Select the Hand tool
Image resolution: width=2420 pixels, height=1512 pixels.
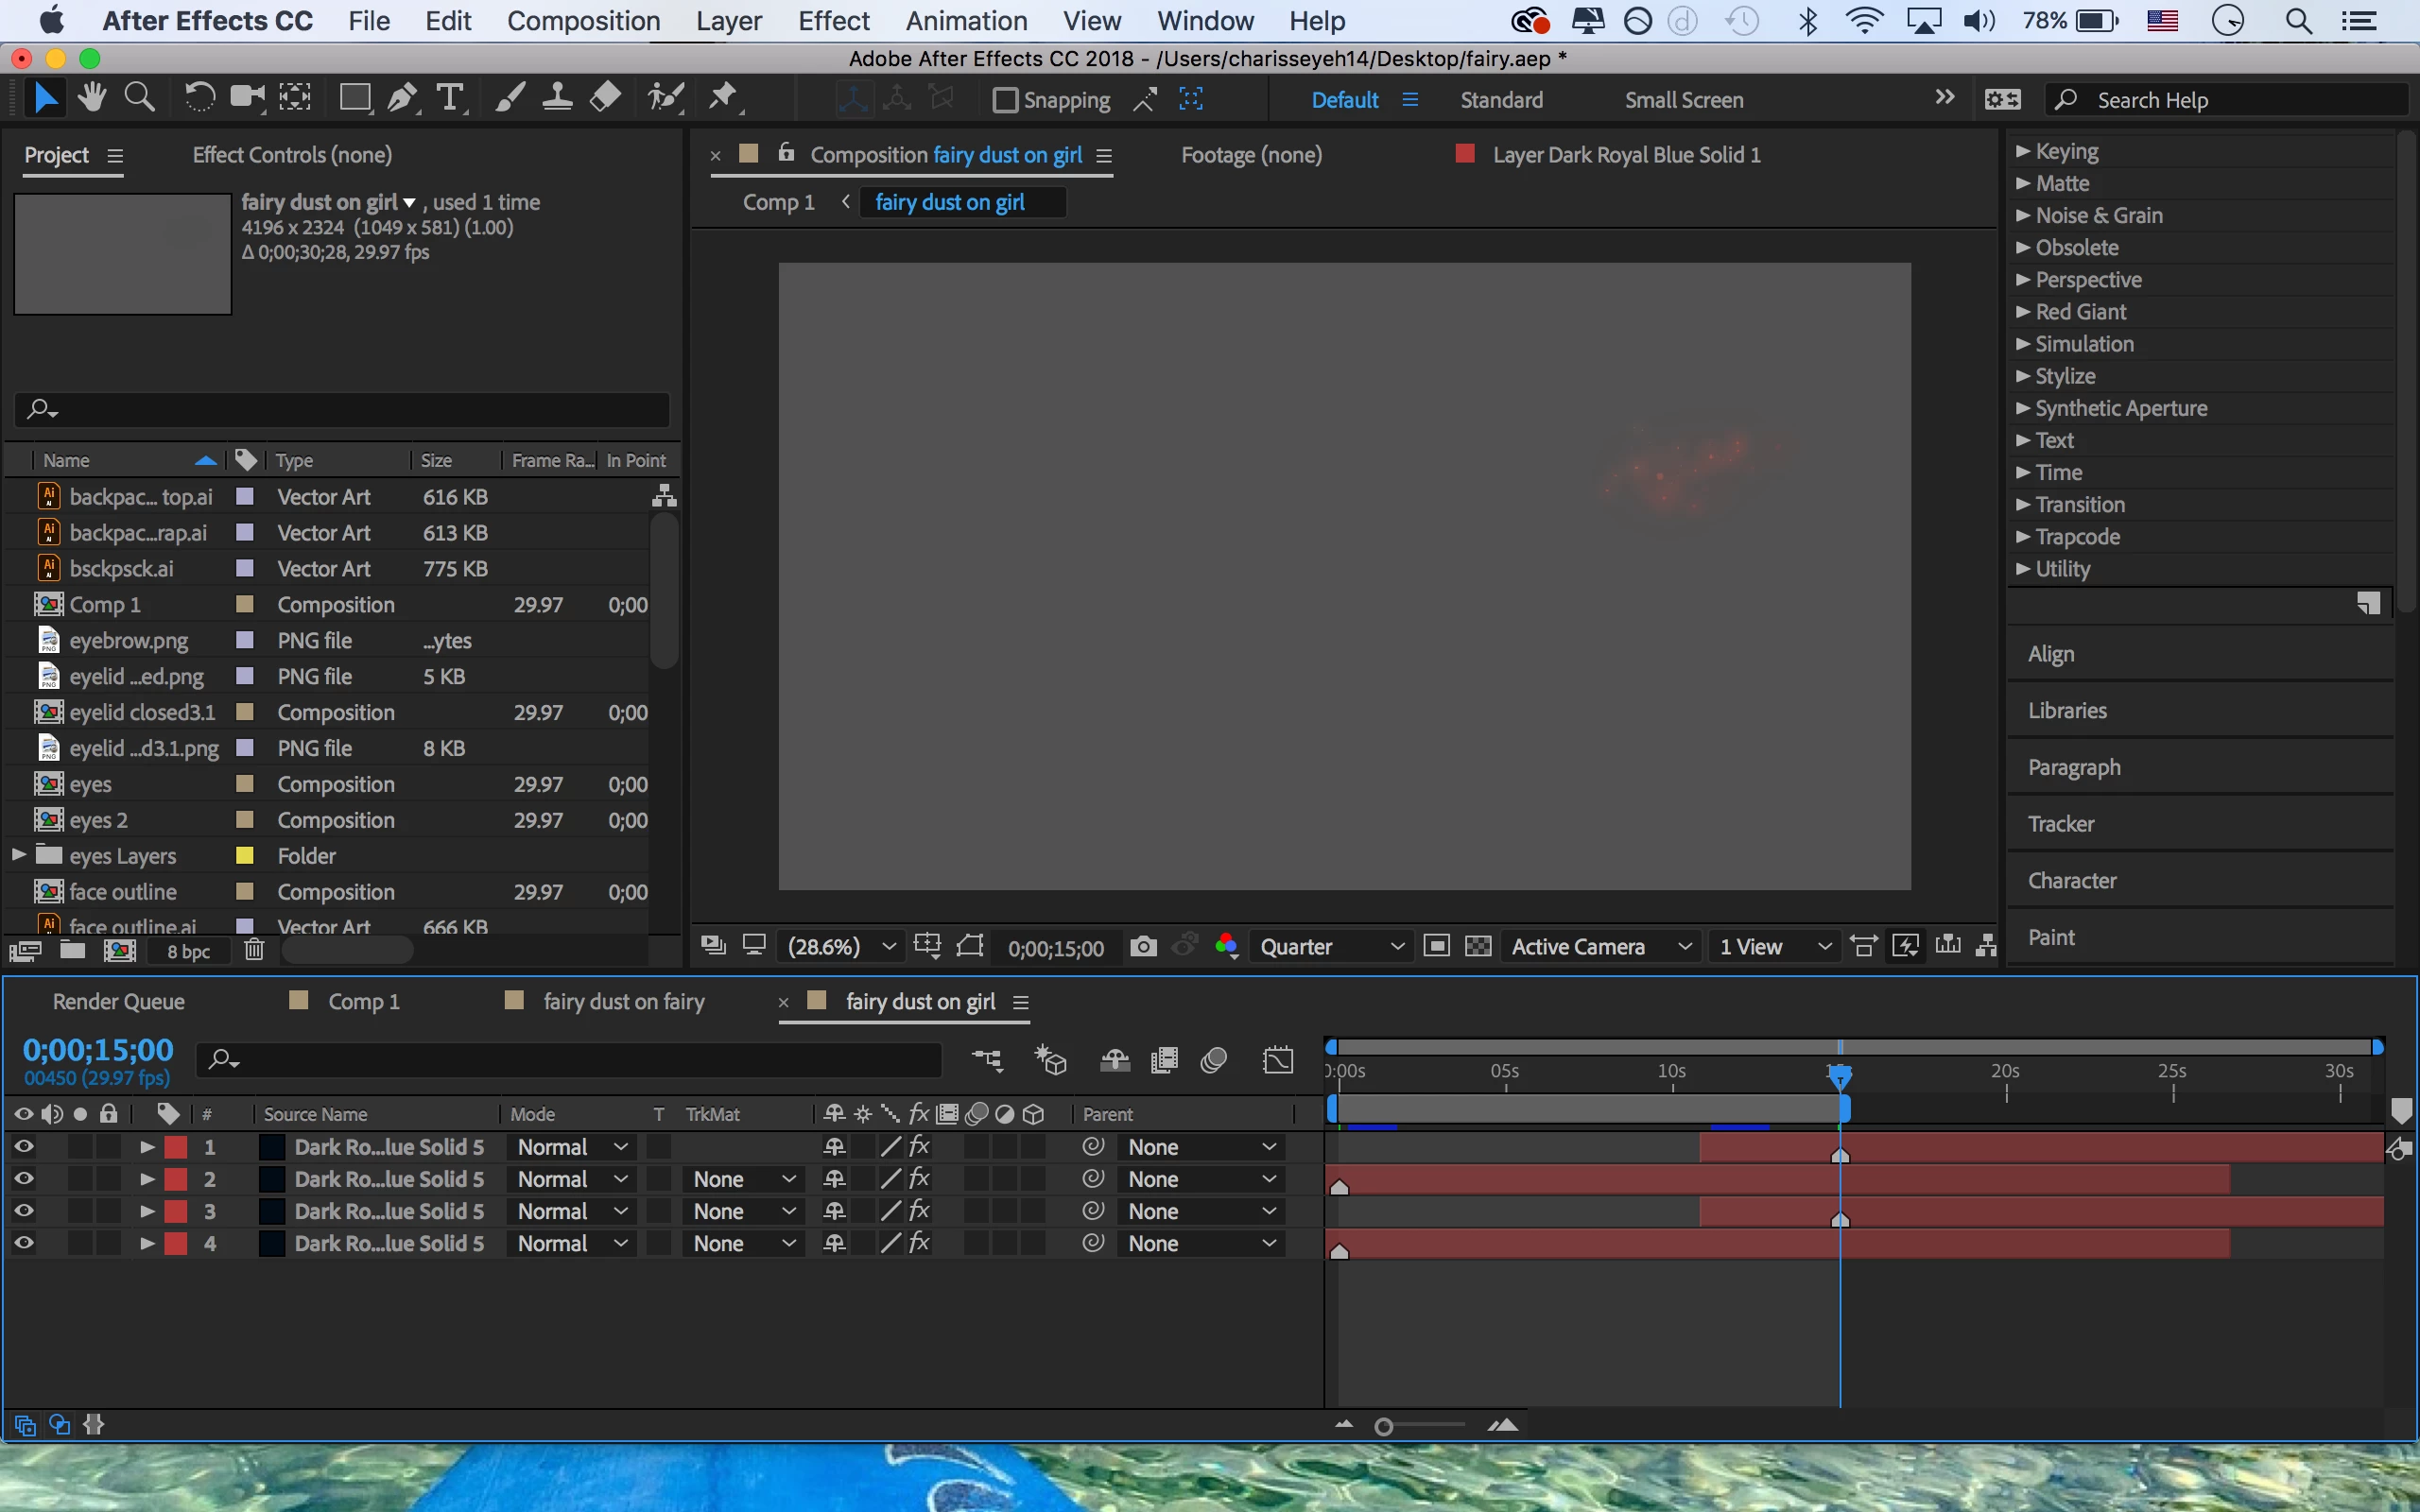(92, 98)
